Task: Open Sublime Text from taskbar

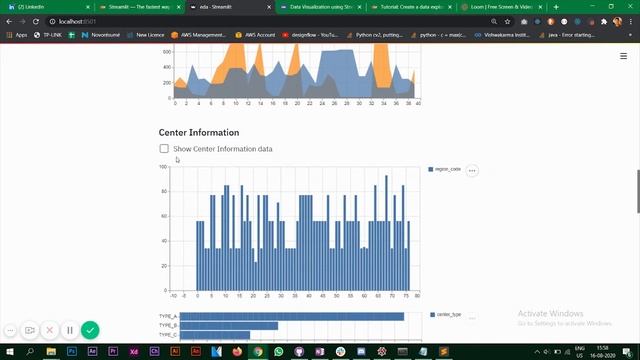Action: point(444,351)
